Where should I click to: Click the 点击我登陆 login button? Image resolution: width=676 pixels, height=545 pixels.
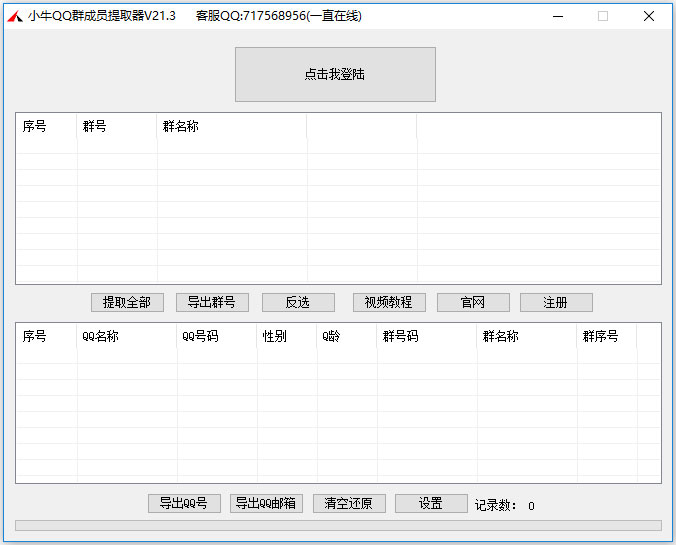pos(335,75)
